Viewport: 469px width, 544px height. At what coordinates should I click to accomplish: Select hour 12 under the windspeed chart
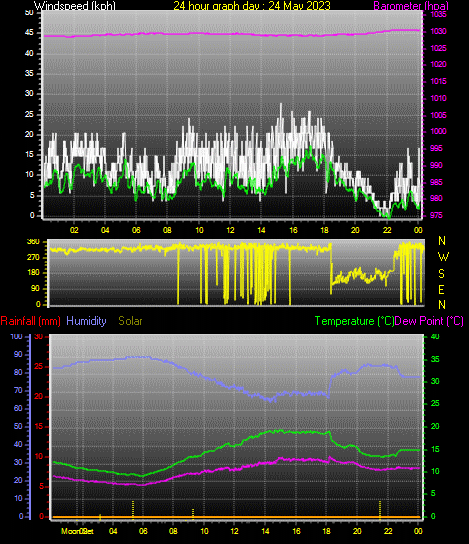tap(230, 230)
